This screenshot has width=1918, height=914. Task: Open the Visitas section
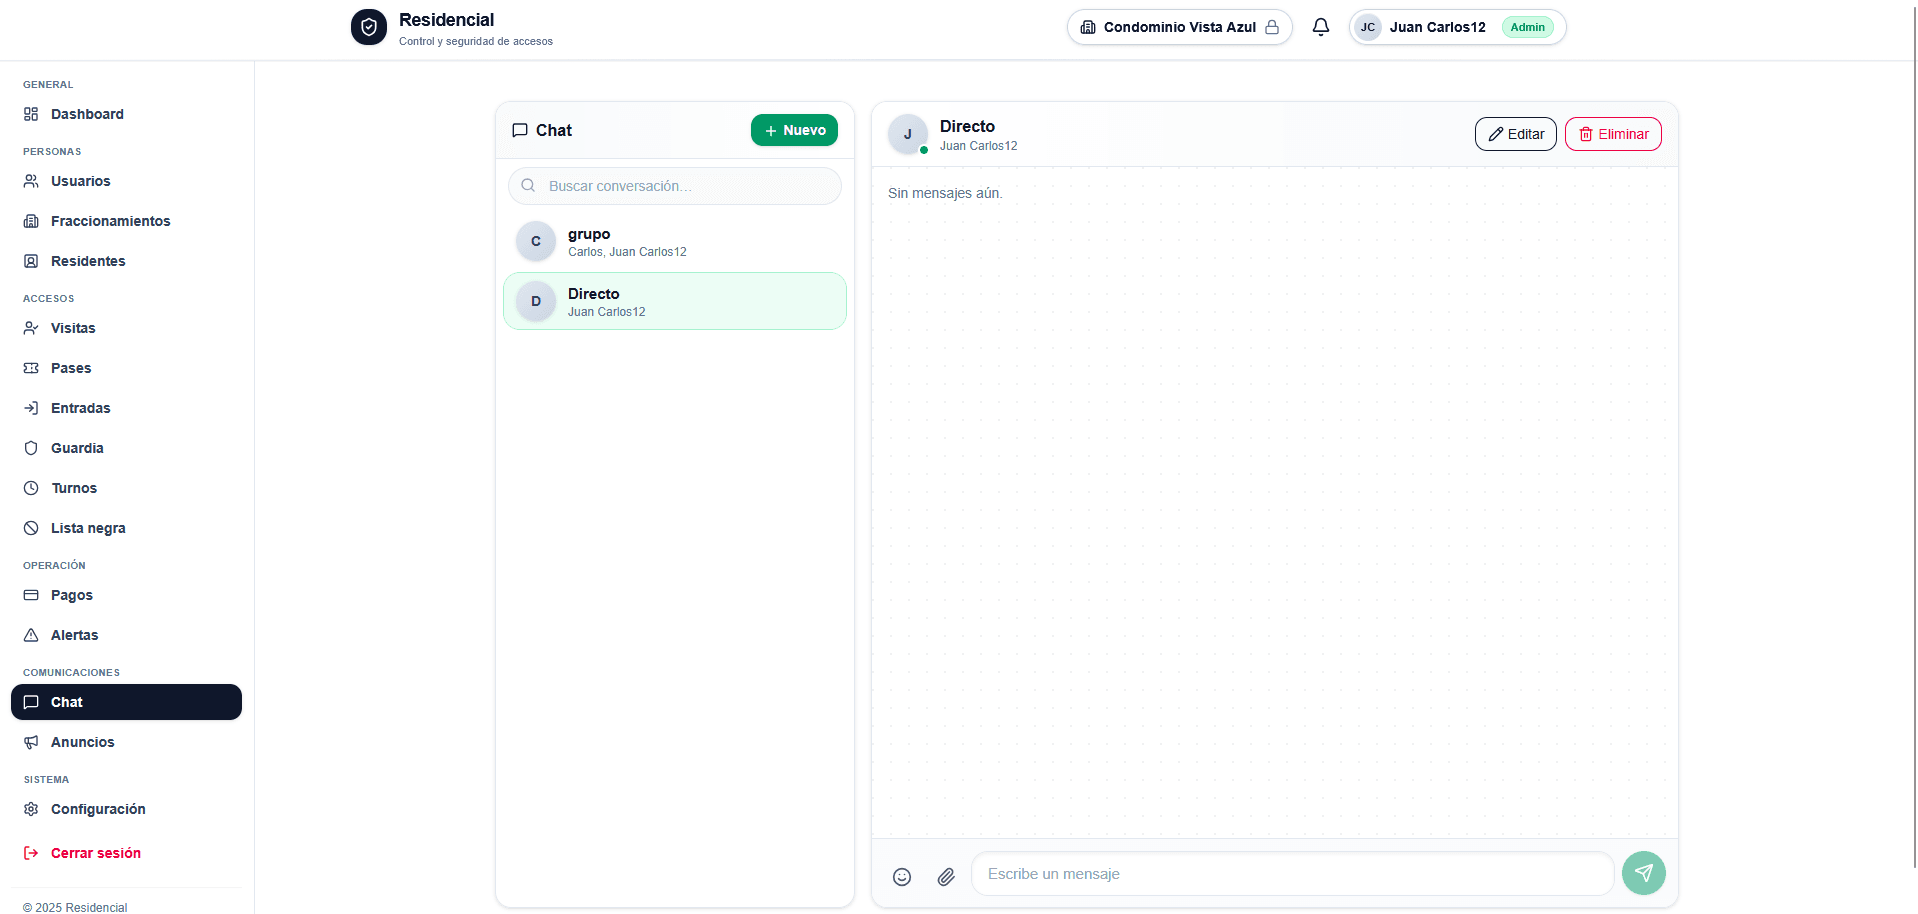pyautogui.click(x=73, y=328)
